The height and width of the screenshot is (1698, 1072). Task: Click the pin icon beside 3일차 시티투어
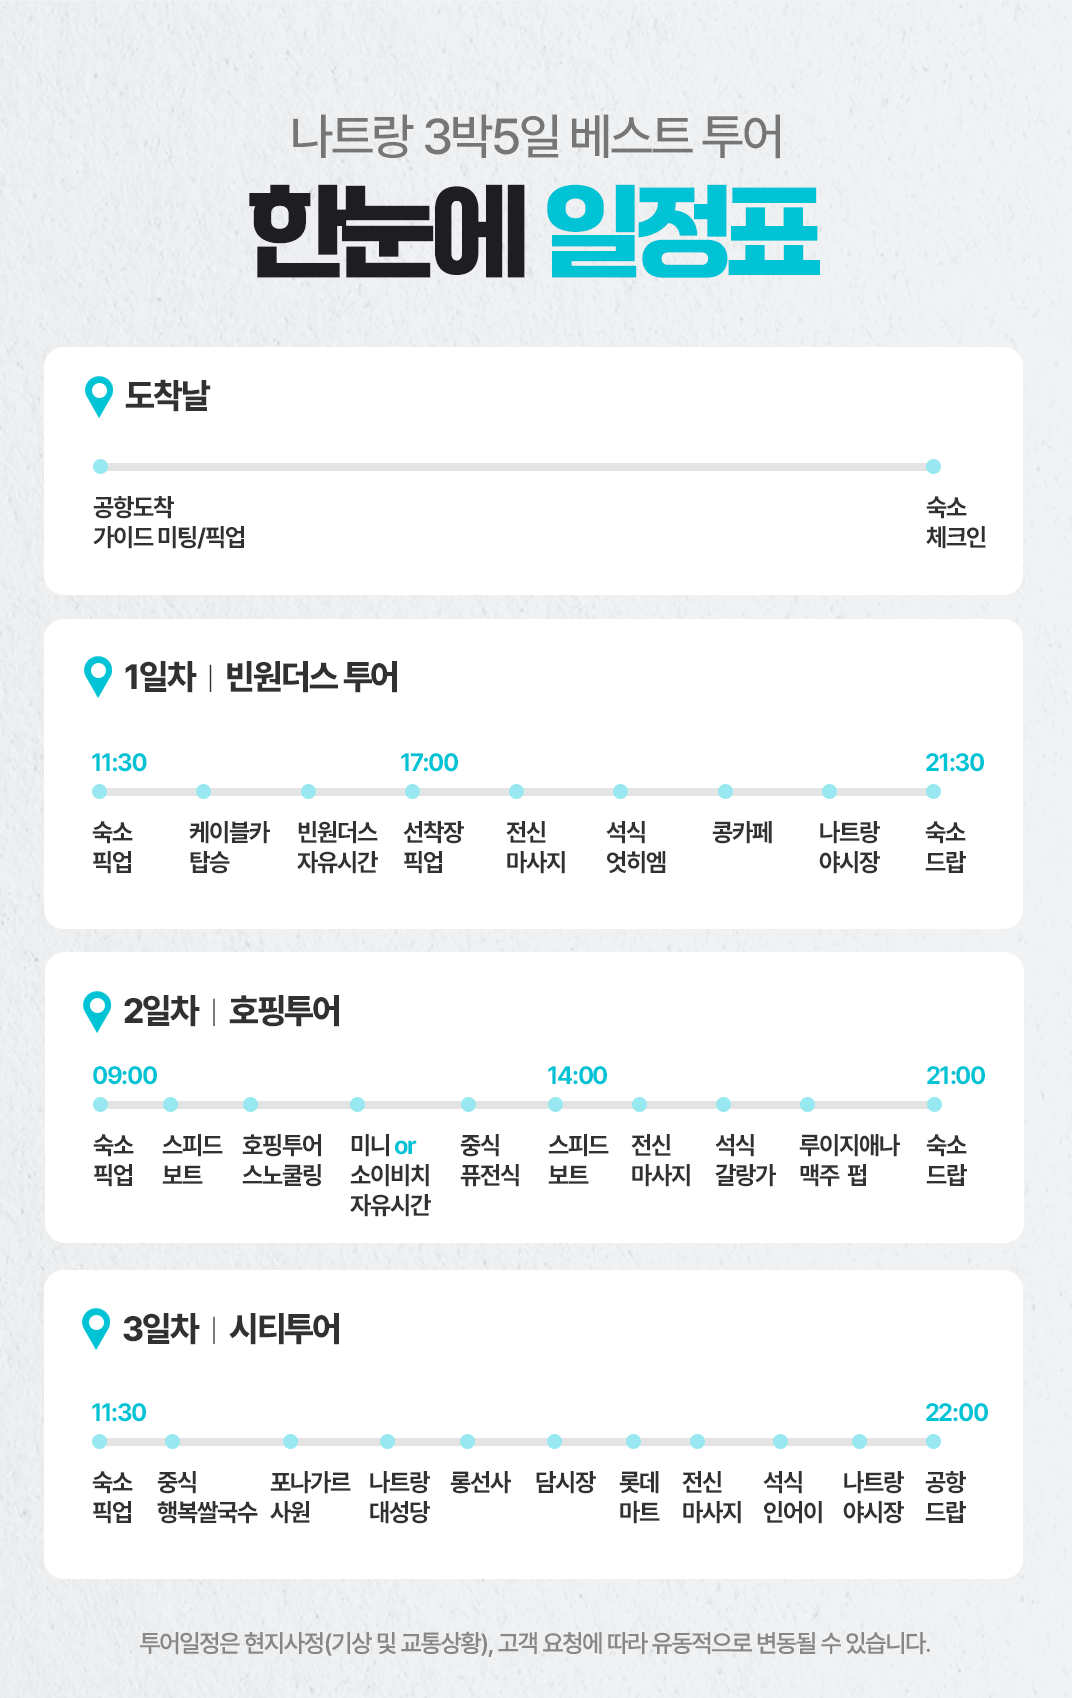coord(97,1327)
